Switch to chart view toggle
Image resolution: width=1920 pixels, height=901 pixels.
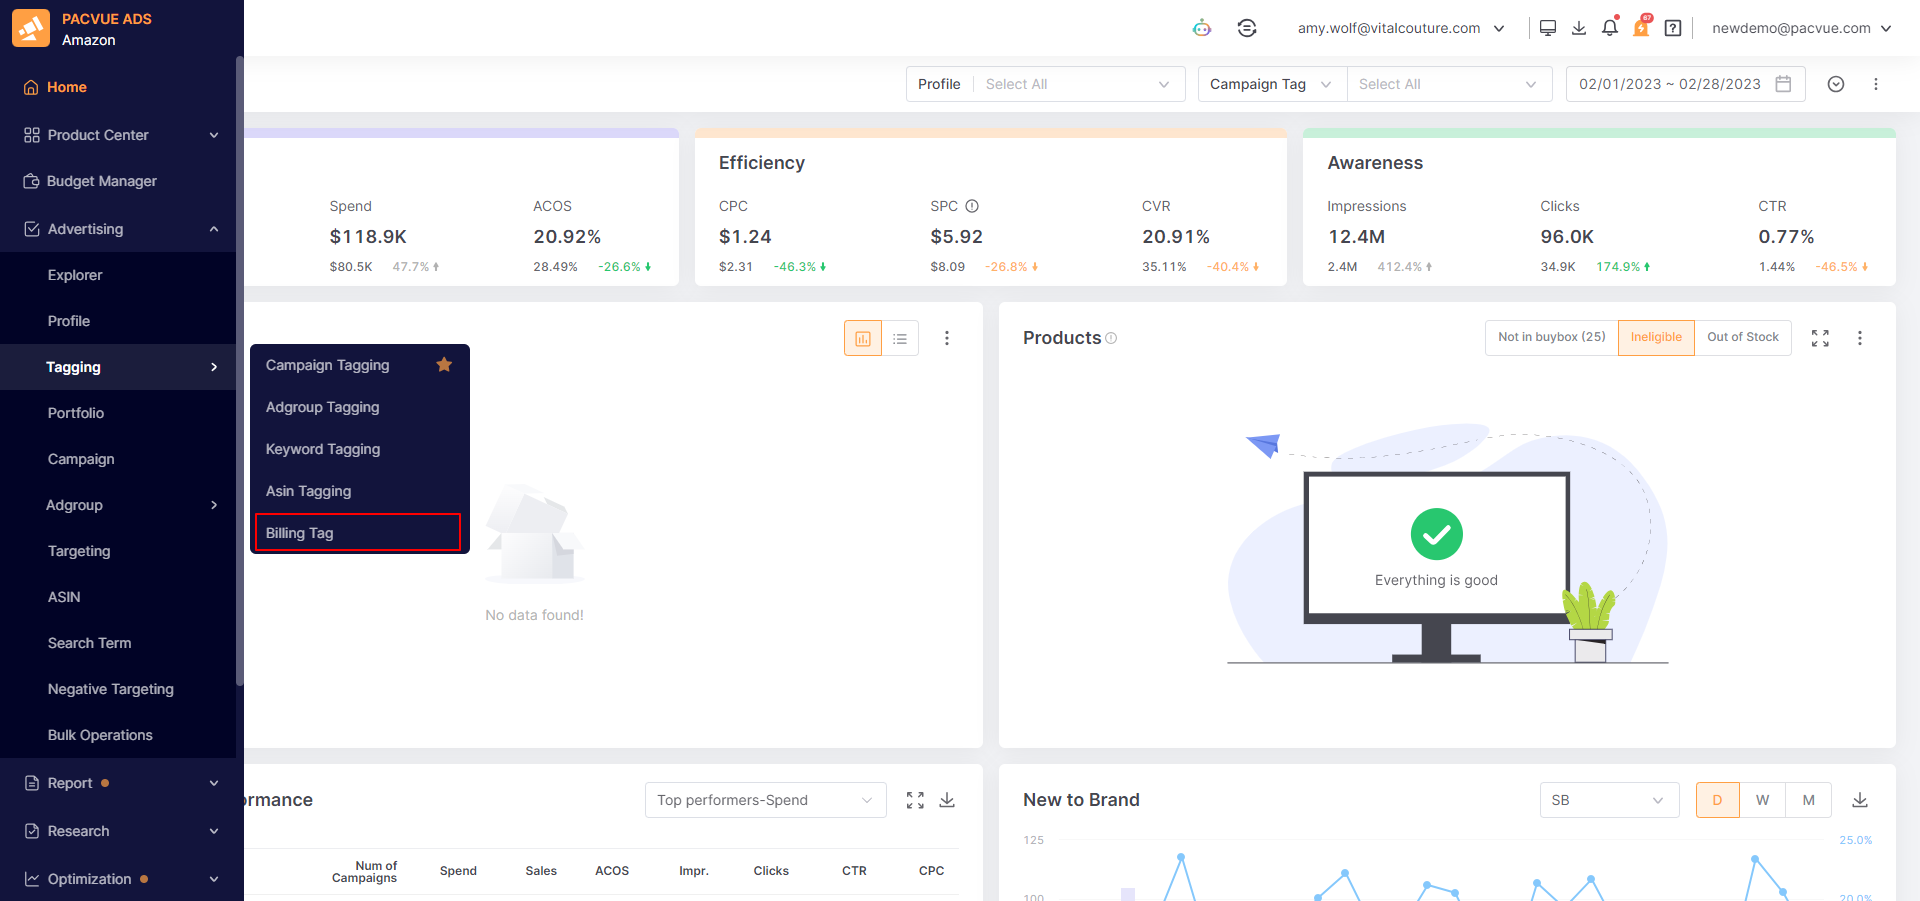coord(862,339)
